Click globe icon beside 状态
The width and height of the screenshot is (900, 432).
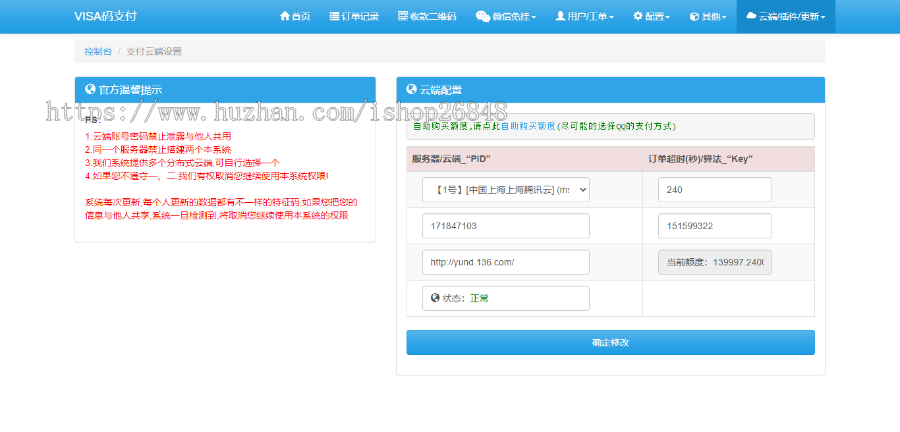(x=435, y=298)
